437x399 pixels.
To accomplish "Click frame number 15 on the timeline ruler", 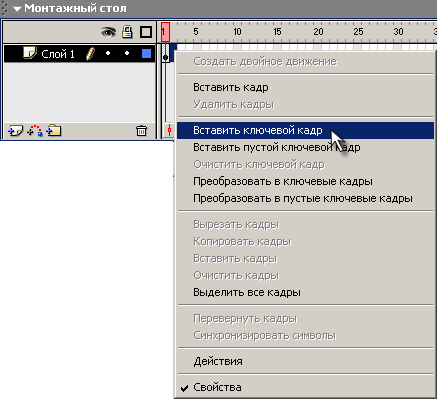I will 277,32.
